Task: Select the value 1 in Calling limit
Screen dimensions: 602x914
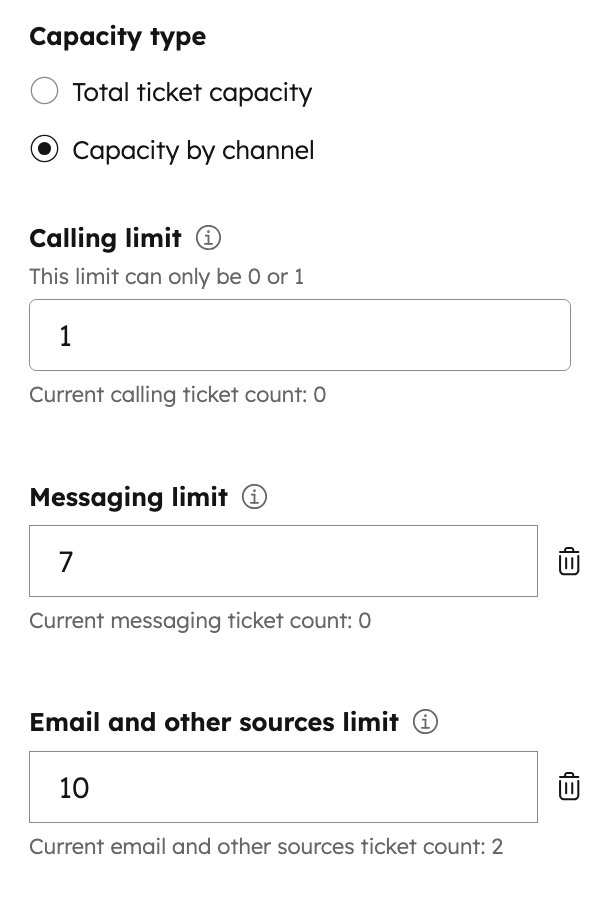Action: pos(65,335)
